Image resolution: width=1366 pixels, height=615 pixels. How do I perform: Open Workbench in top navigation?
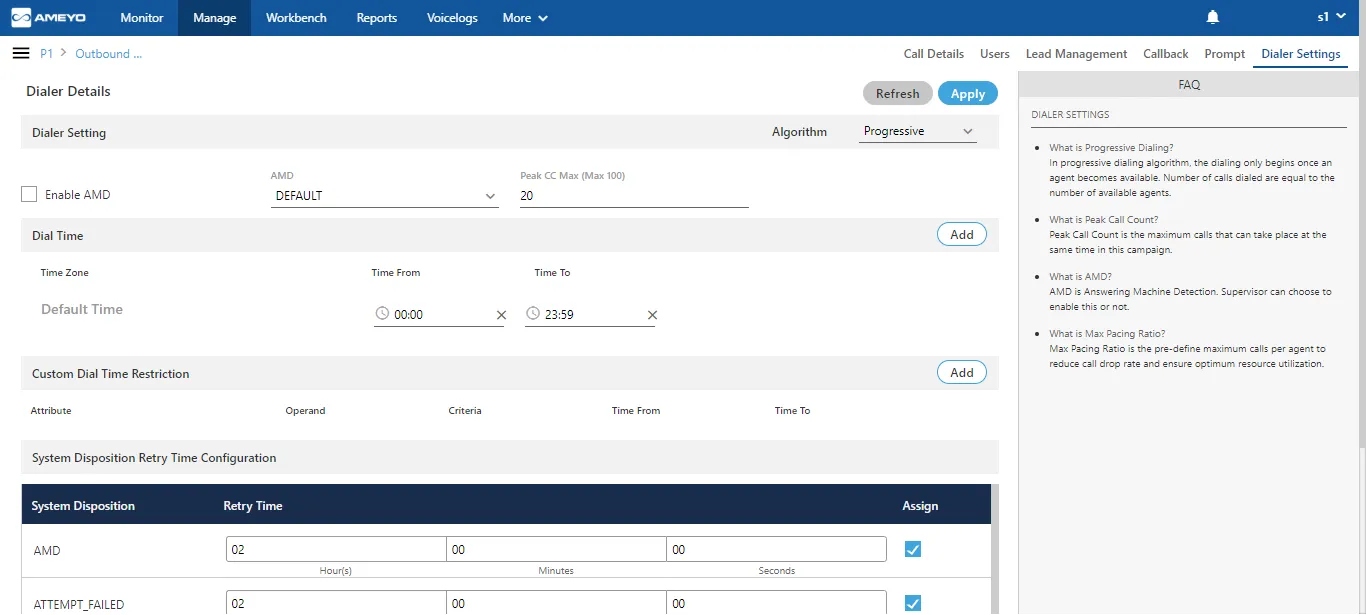click(296, 18)
